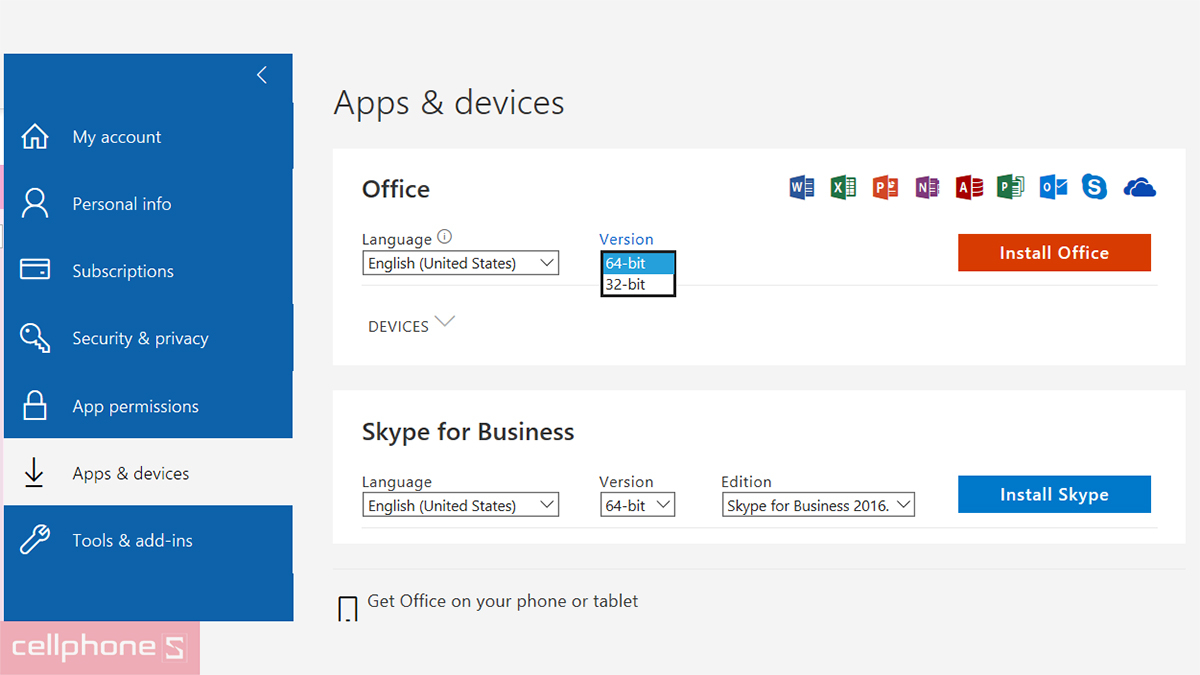This screenshot has width=1200, height=675.
Task: Click the Excel app icon
Action: coord(843,187)
